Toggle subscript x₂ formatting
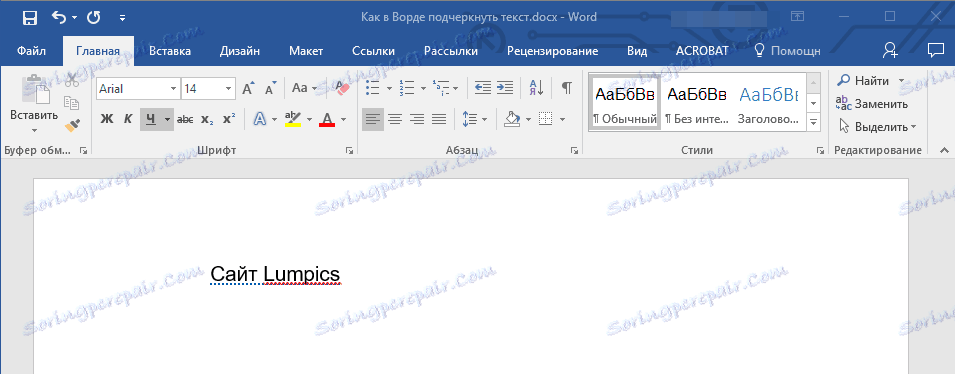955x374 pixels. click(x=207, y=119)
